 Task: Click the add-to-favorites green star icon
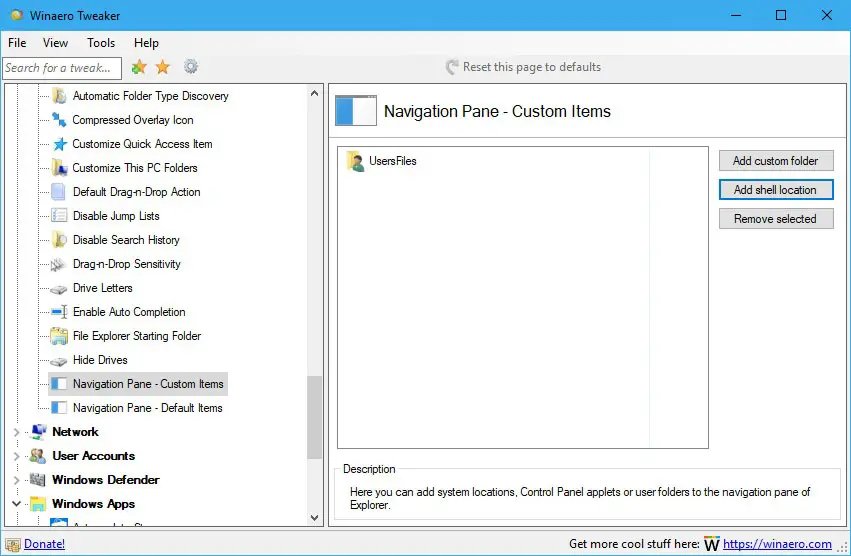139,67
